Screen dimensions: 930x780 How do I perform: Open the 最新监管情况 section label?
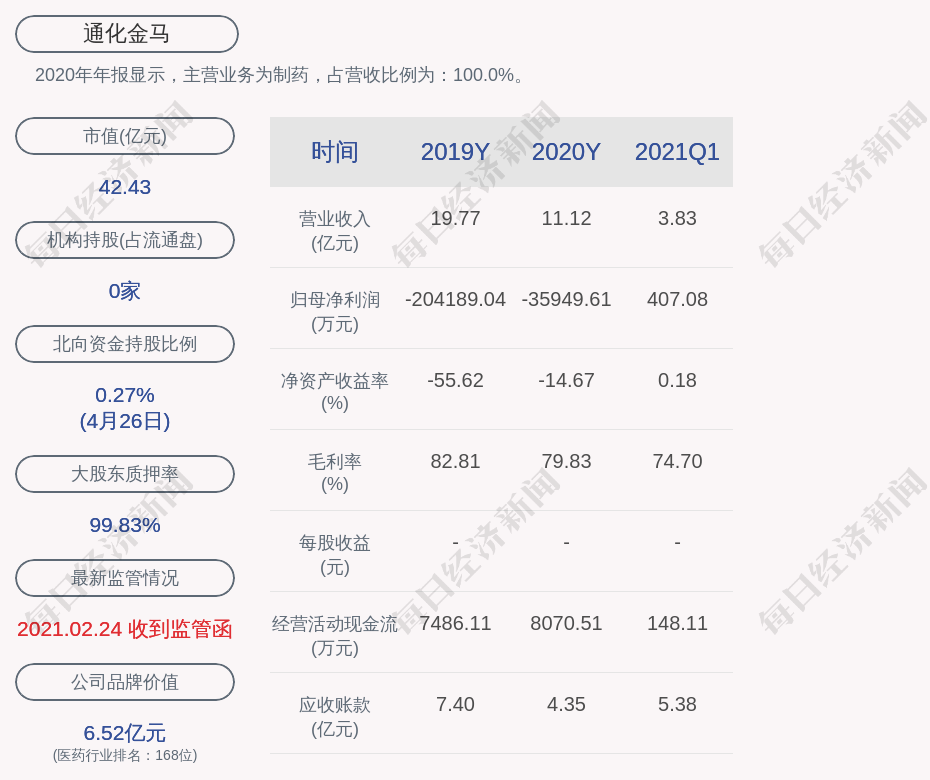125,578
